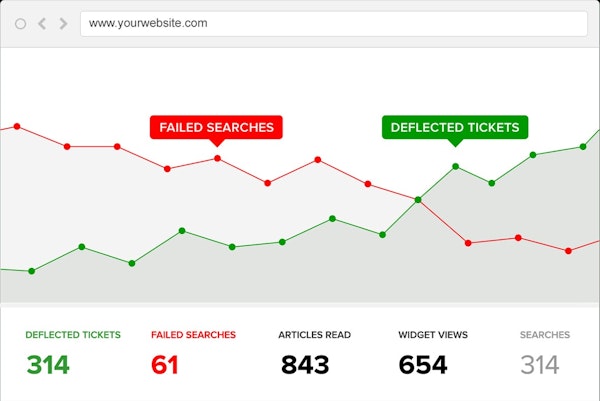Image resolution: width=600 pixels, height=401 pixels.
Task: Click the green data point under Deflected Tickets label
Action: 455,166
